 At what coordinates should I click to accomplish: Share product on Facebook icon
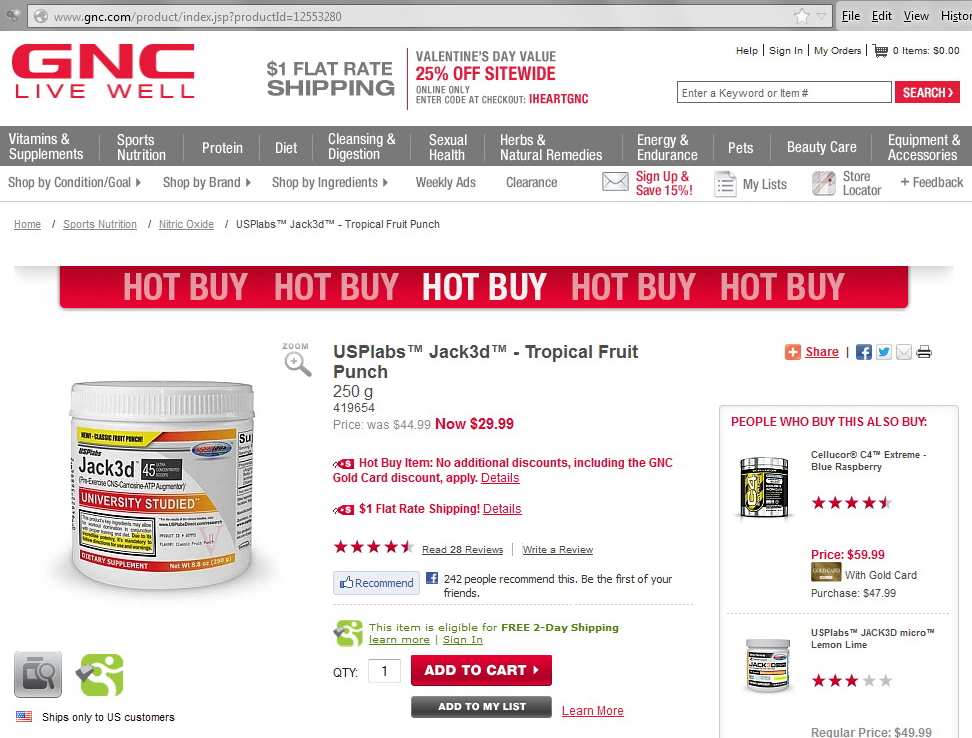pos(864,353)
